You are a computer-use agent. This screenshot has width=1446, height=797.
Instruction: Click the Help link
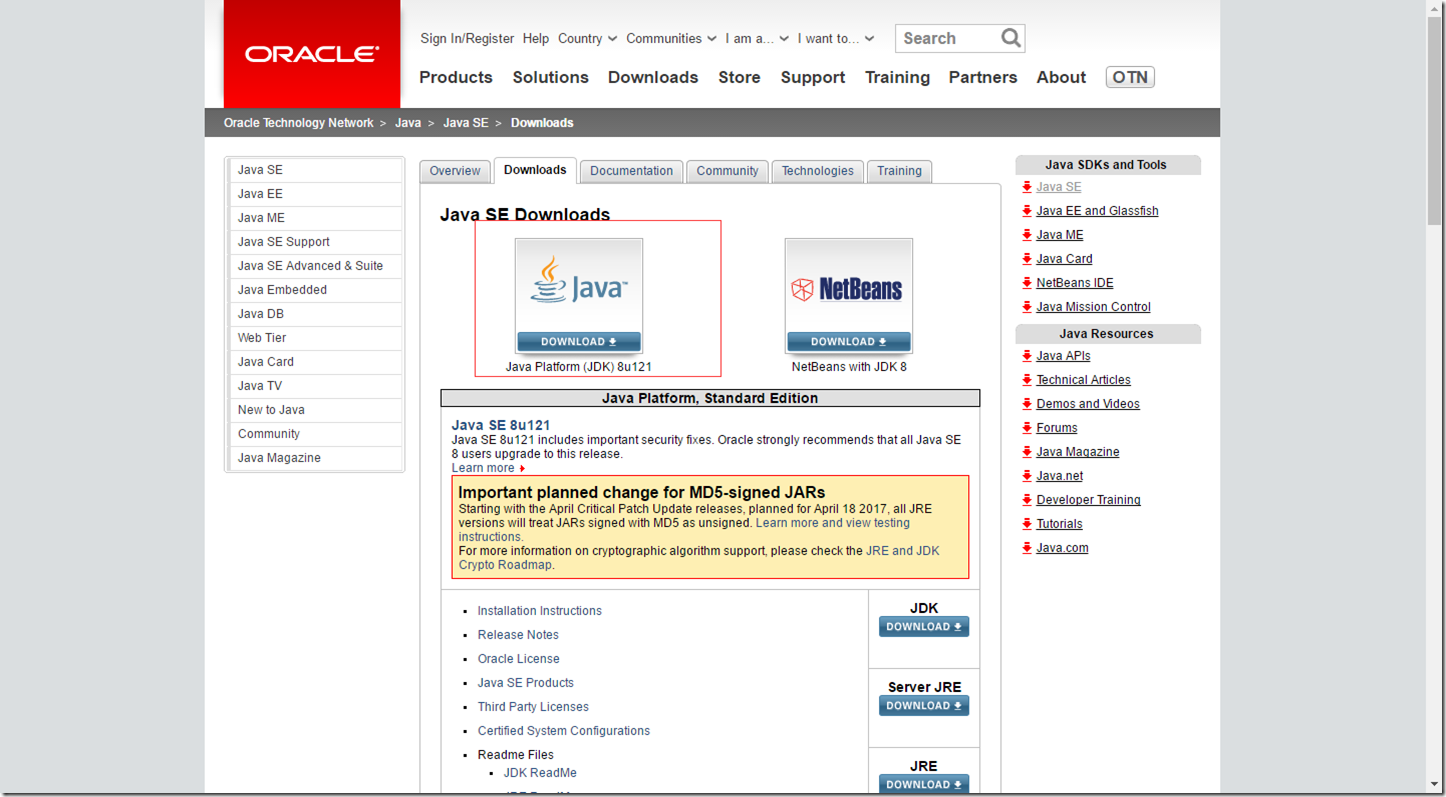[x=536, y=38]
